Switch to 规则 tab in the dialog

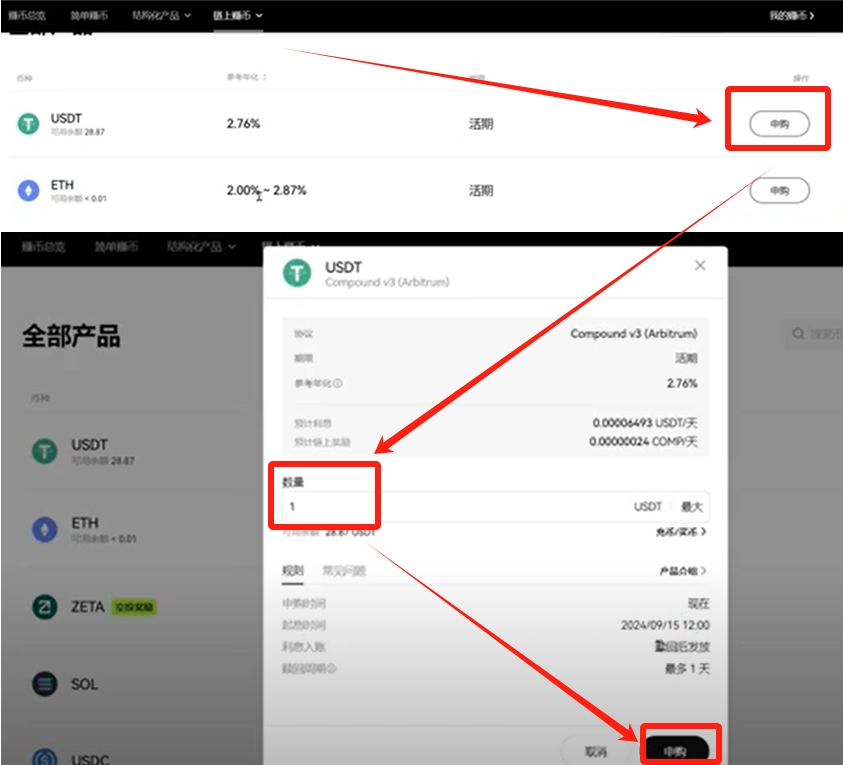(x=292, y=570)
